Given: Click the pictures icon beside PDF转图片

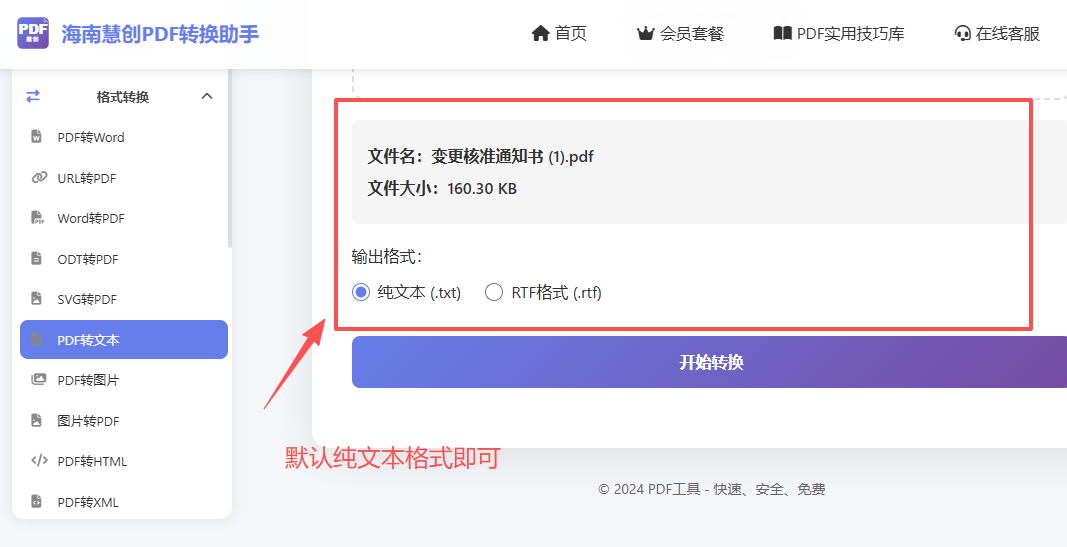Looking at the screenshot, I should pyautogui.click(x=39, y=380).
